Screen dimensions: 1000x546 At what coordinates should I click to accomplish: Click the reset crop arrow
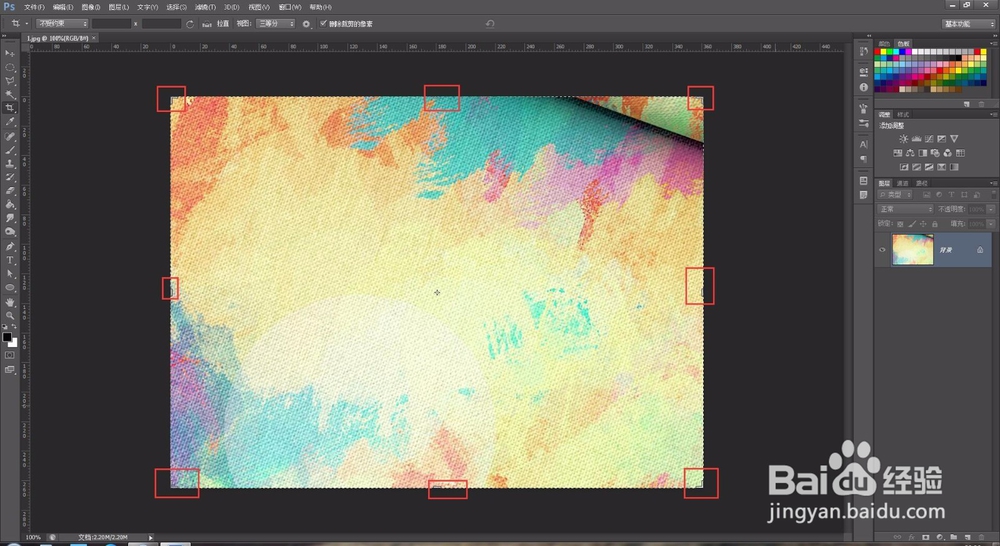(x=490, y=24)
